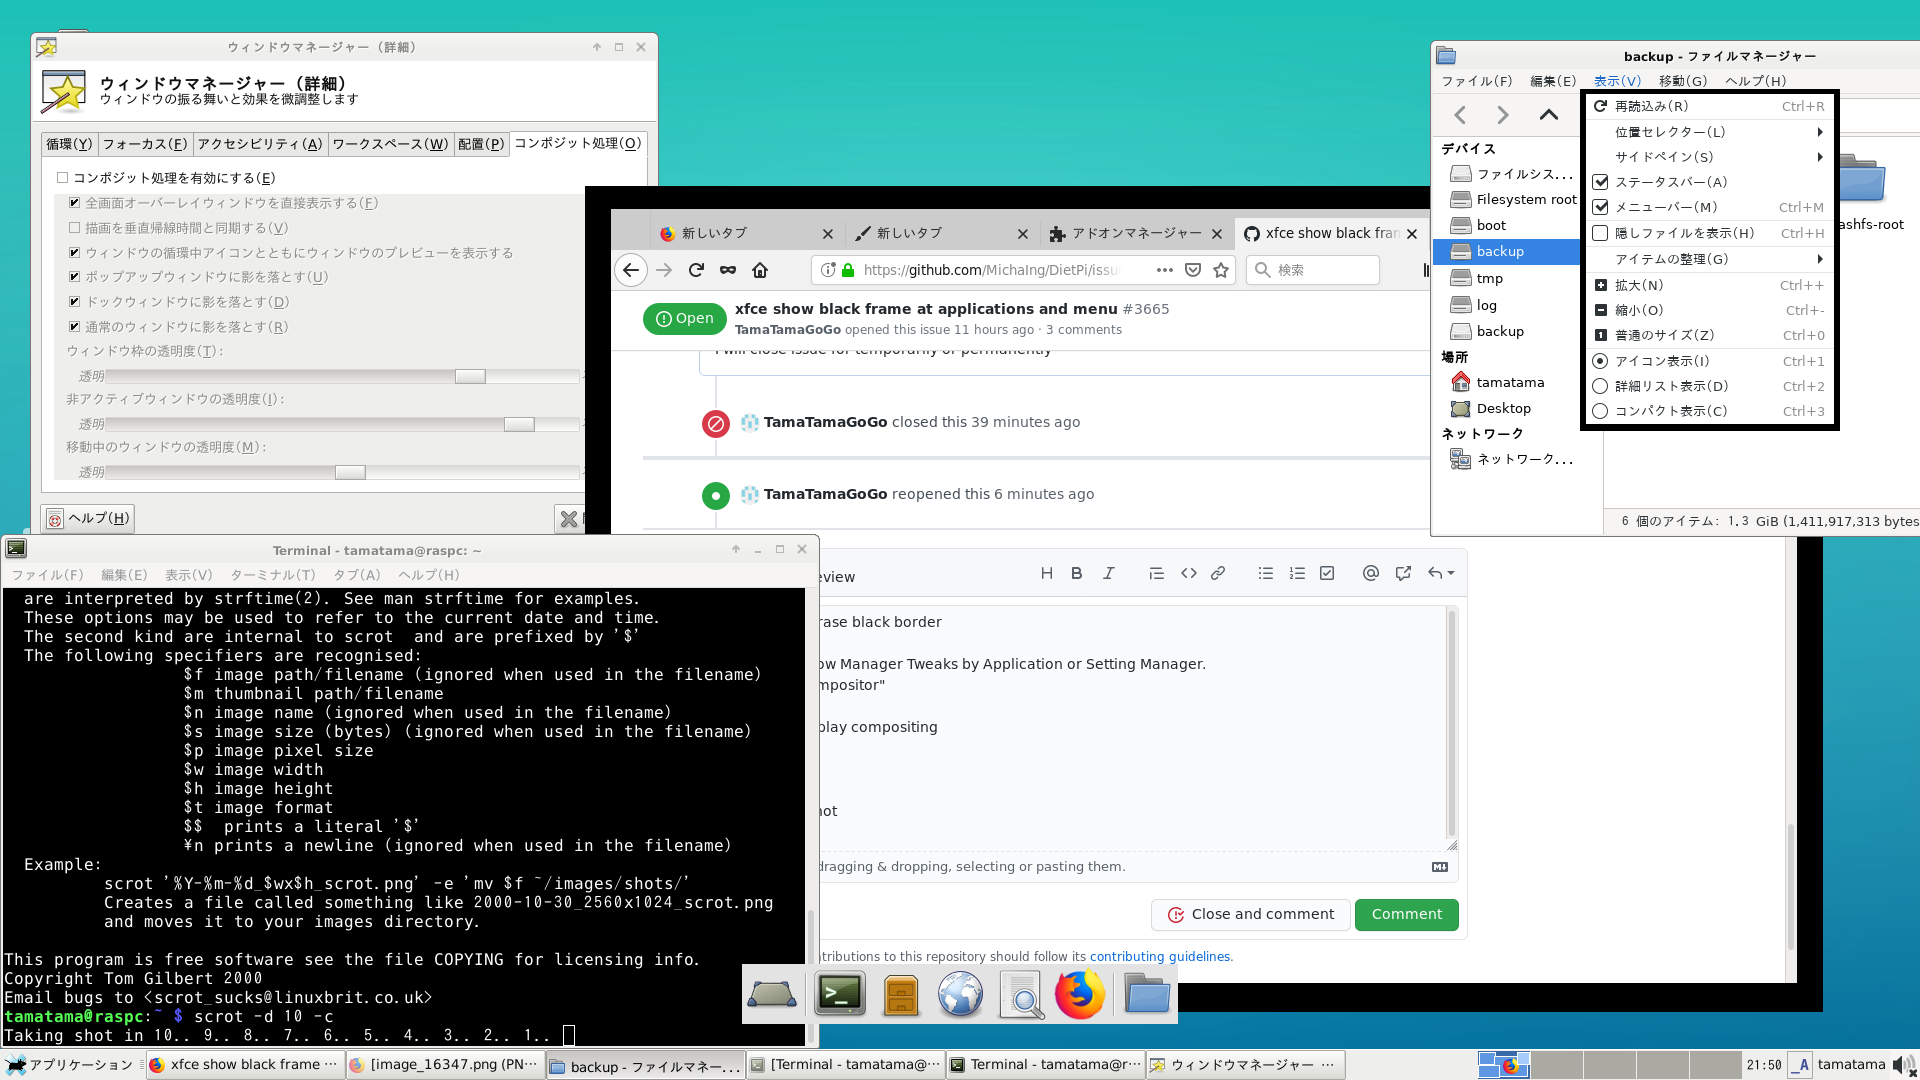Enable the コンポジット処理を有効にする checkbox
The image size is (1920, 1080).
point(63,178)
